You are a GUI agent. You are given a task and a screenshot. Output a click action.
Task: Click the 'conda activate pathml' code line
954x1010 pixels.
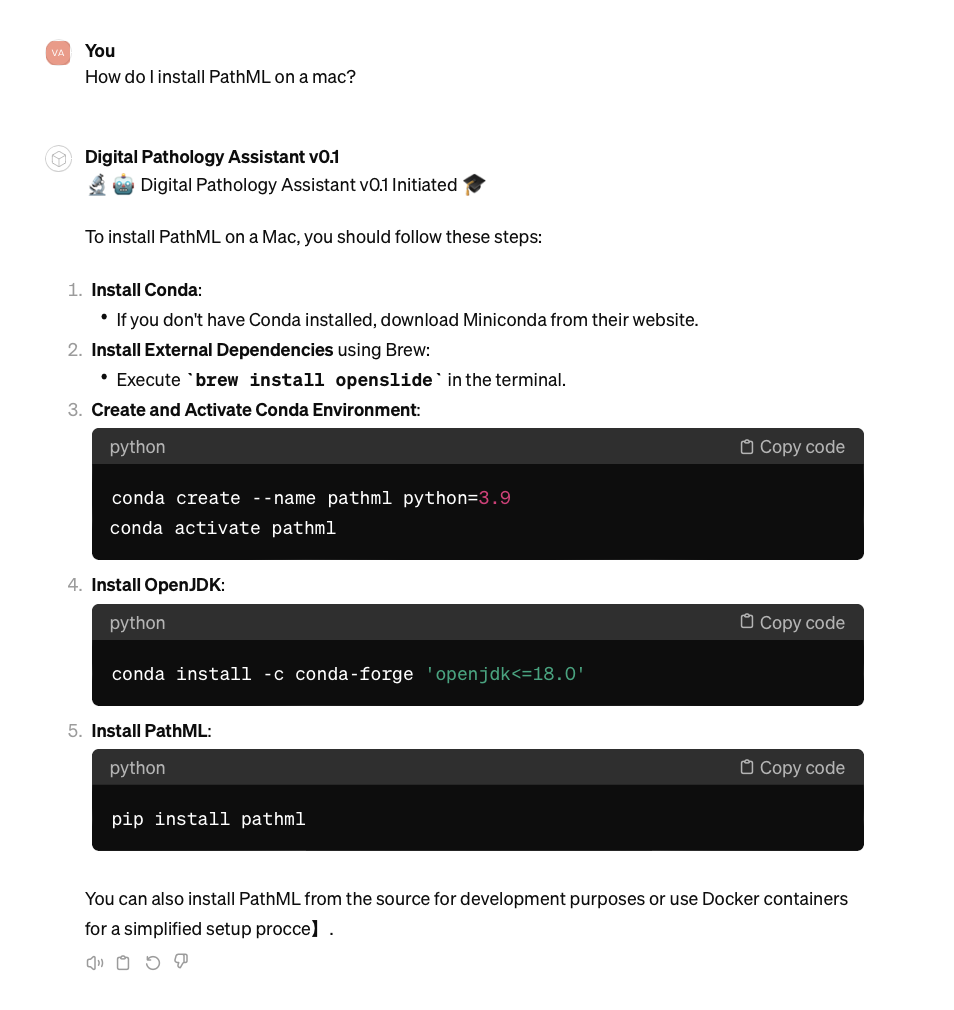click(x=223, y=528)
